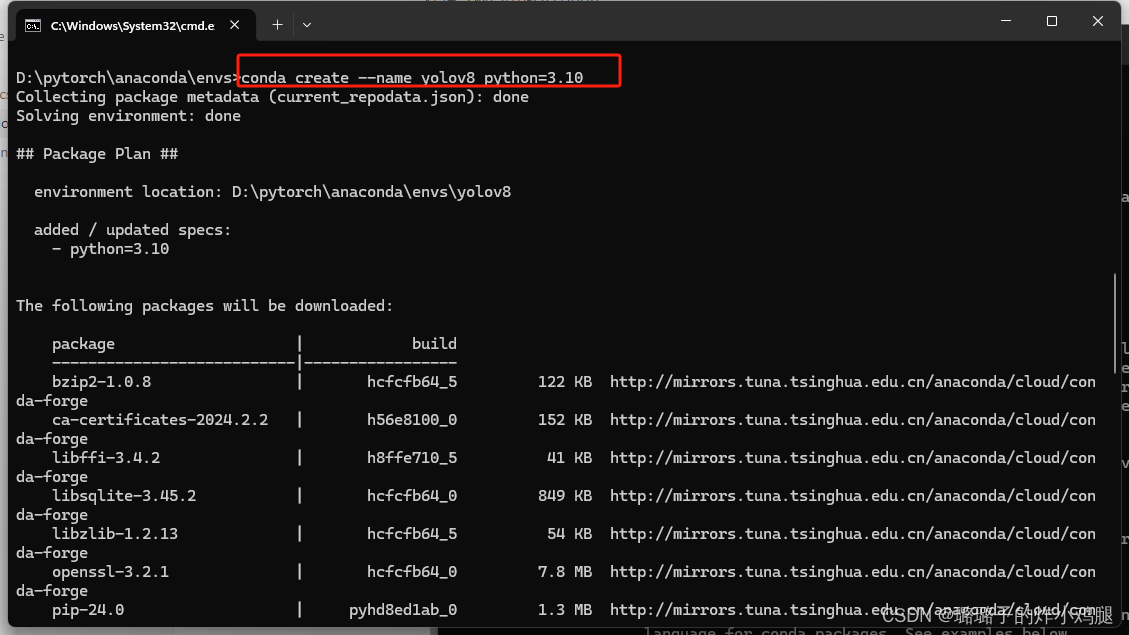Click the 'bzip2-1.0.8' package name
Image resolution: width=1129 pixels, height=635 pixels.
click(102, 382)
